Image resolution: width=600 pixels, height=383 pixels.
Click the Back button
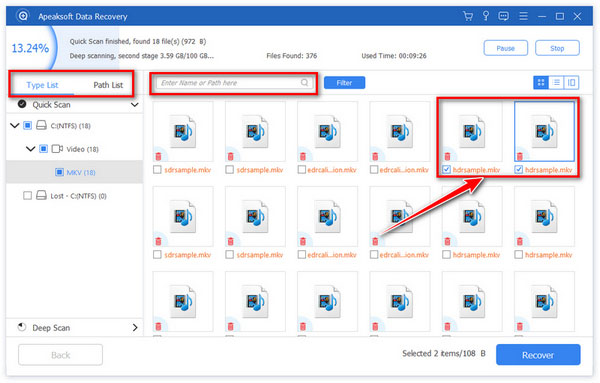[x=60, y=355]
